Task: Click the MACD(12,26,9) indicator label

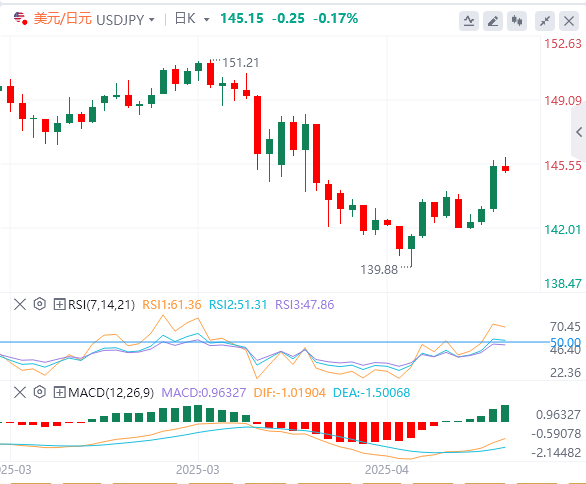Action: point(111,393)
